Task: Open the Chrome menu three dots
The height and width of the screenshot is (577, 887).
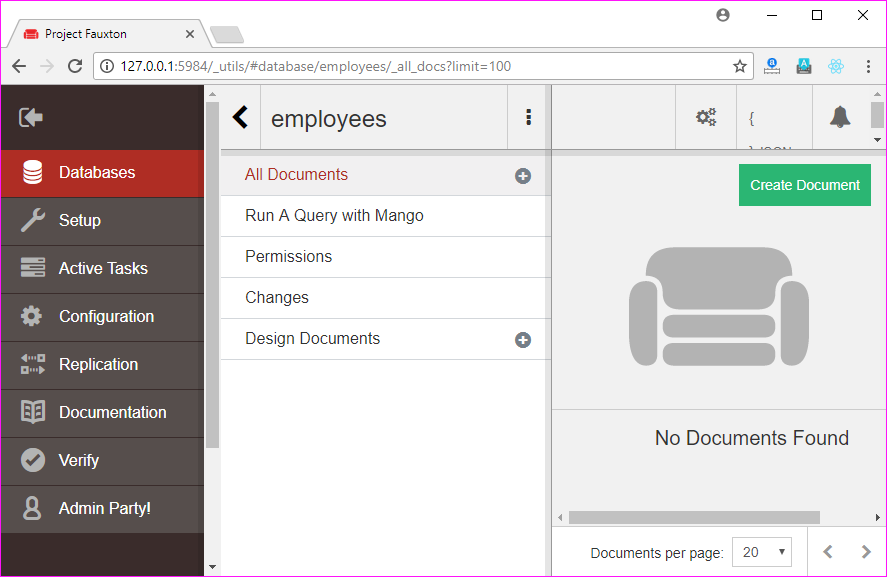Action: (x=868, y=67)
